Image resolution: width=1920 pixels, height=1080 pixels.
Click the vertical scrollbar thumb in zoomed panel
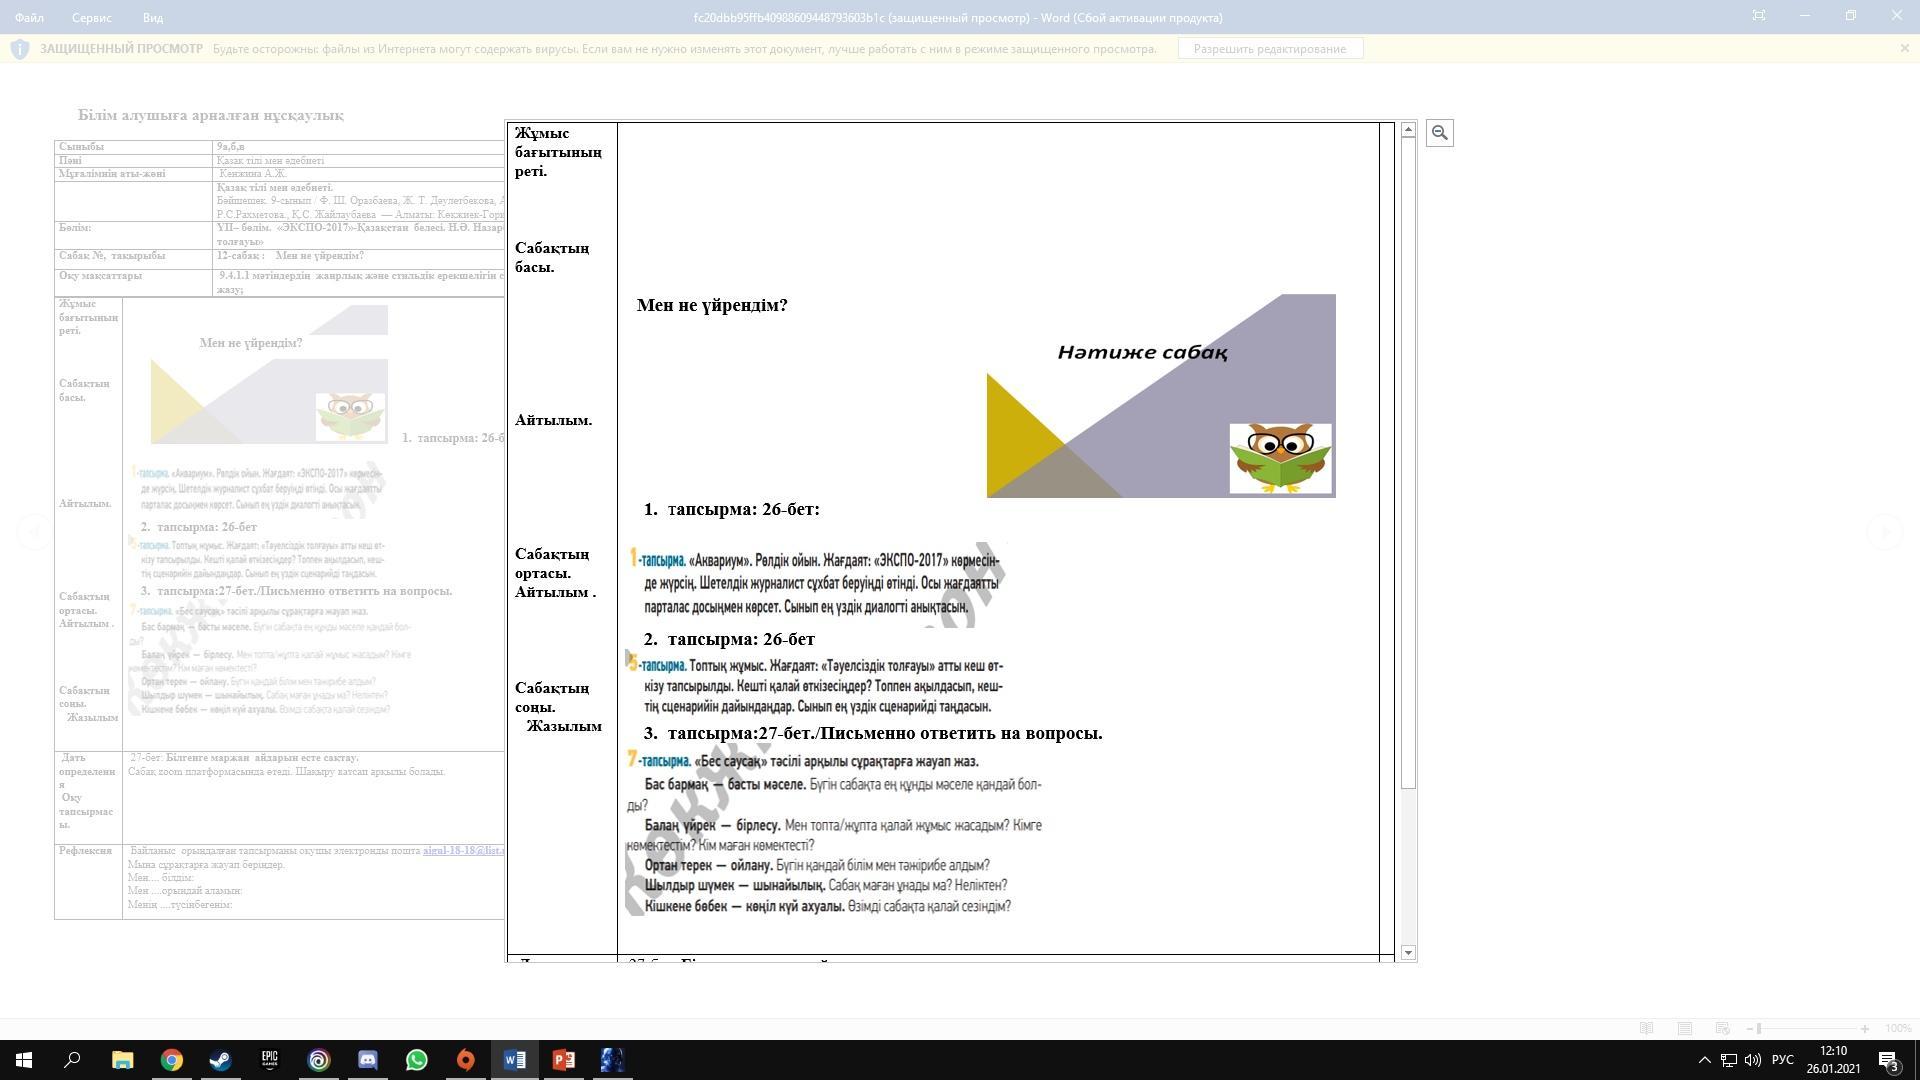pyautogui.click(x=1408, y=464)
